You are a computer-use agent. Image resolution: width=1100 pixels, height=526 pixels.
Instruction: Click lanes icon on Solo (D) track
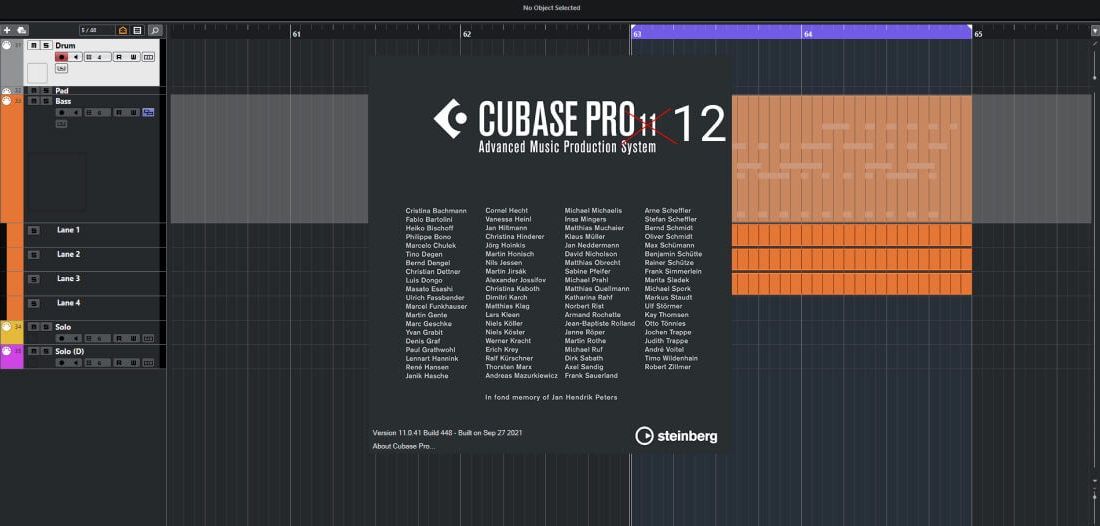(x=148, y=363)
